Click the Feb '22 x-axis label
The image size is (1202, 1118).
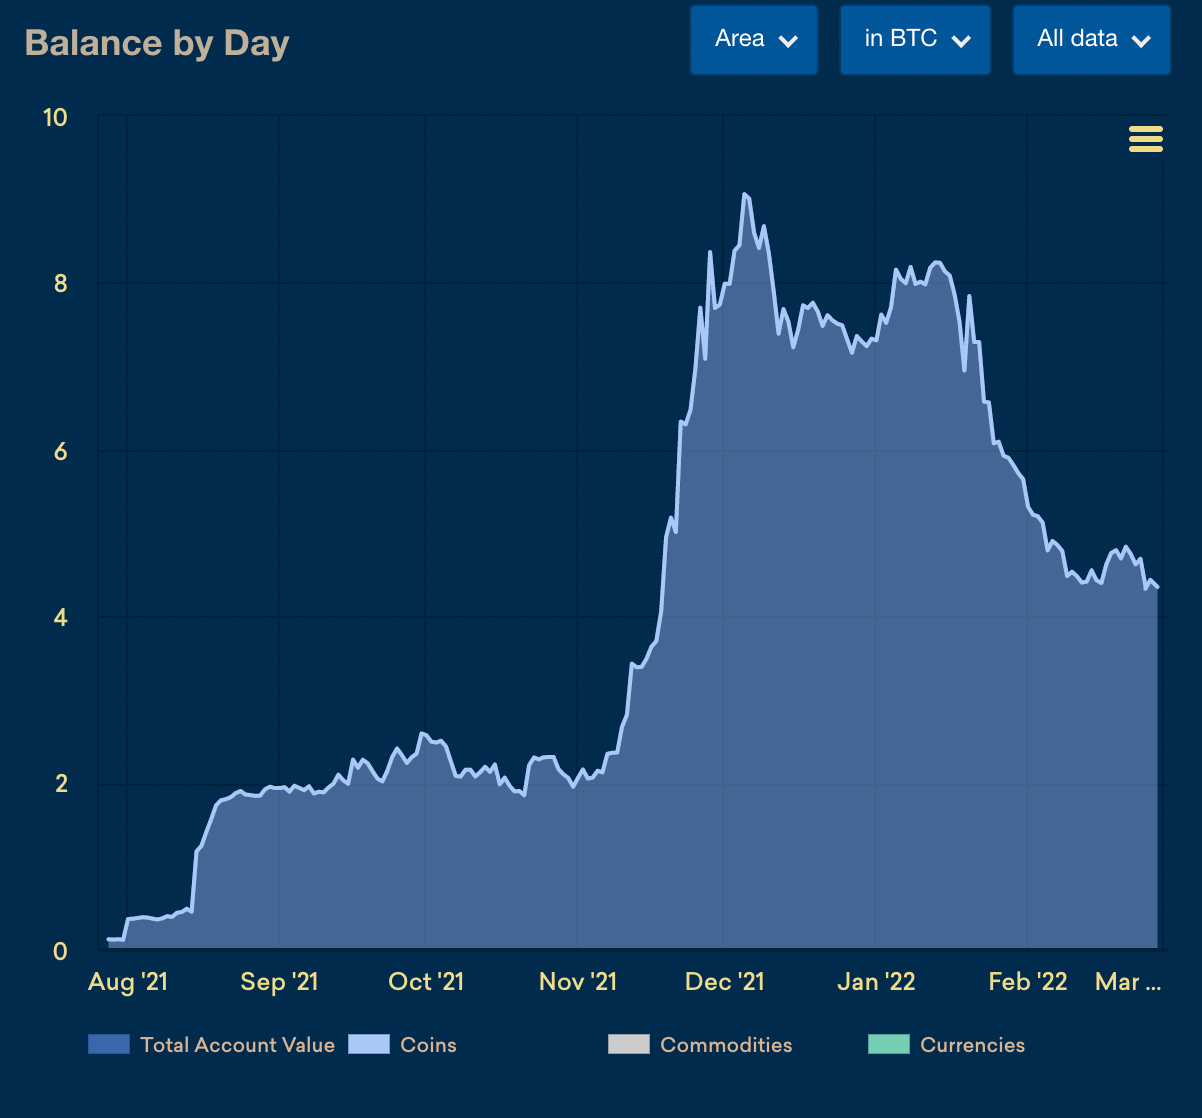pos(1027,982)
